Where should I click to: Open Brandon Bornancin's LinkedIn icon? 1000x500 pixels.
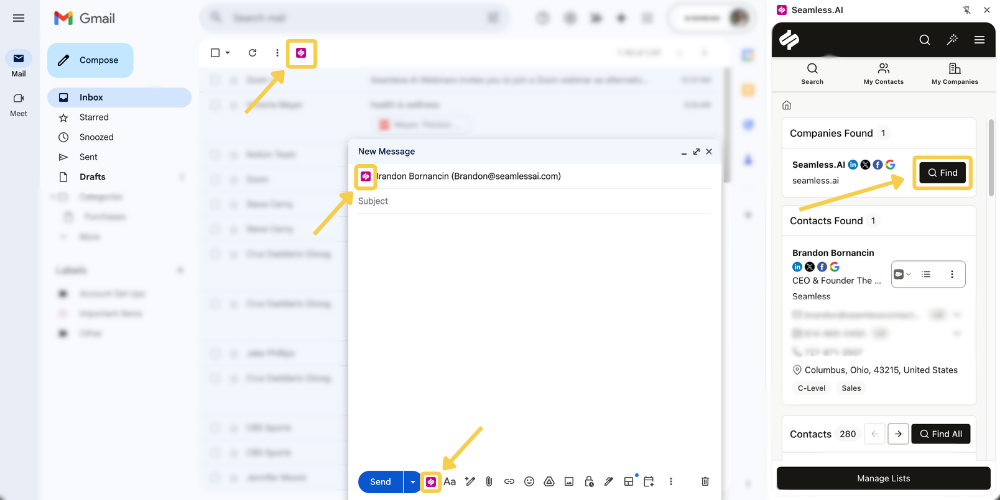(x=797, y=267)
